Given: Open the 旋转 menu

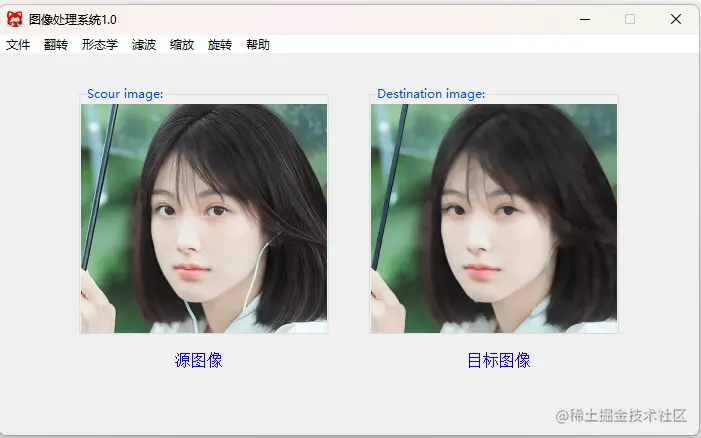Looking at the screenshot, I should click(x=220, y=45).
